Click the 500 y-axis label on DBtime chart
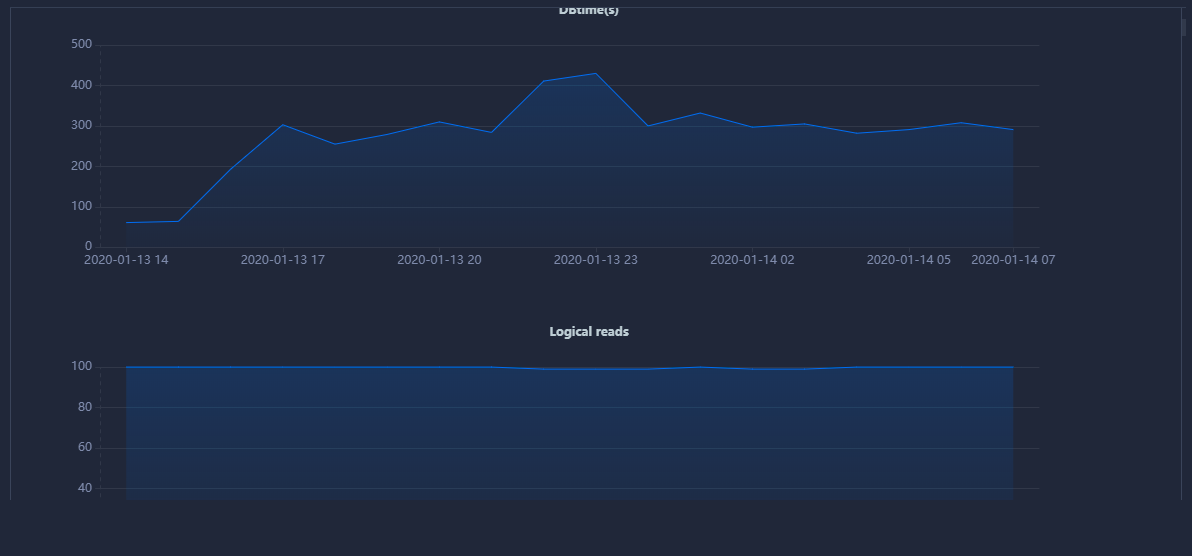Screen dimensions: 1192x556 82,45
